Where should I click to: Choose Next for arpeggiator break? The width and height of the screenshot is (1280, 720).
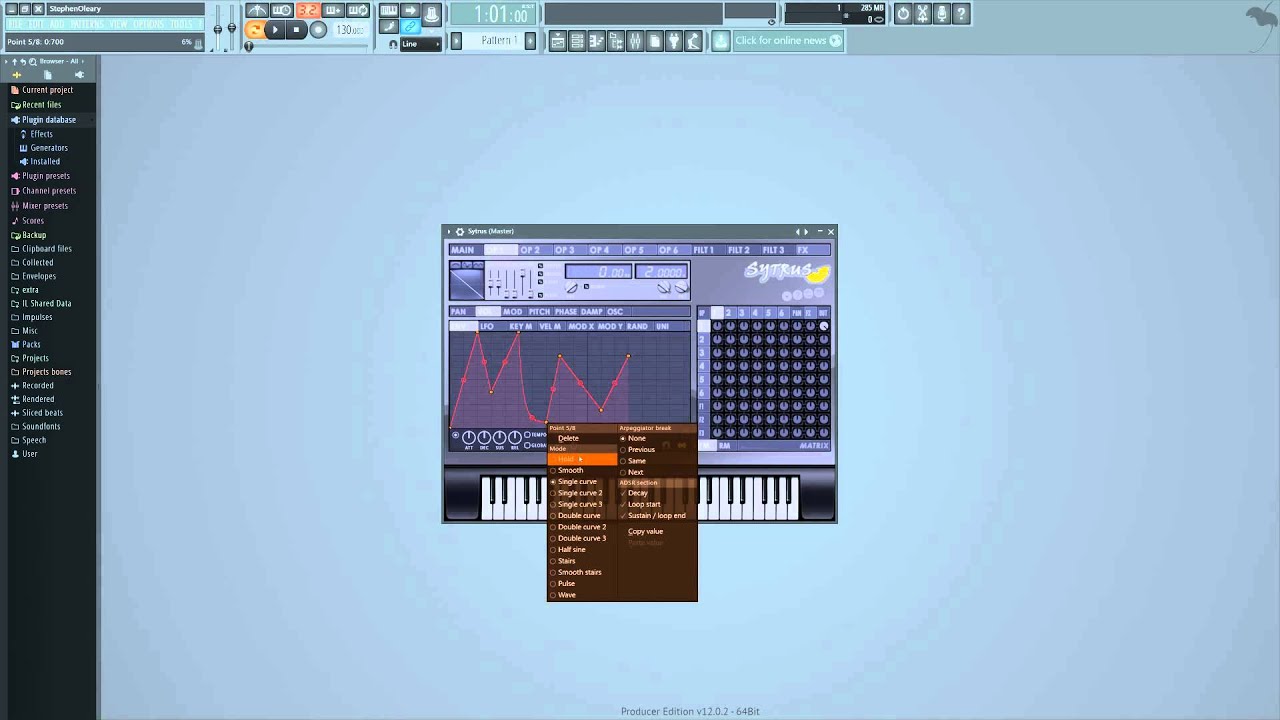click(x=657, y=472)
